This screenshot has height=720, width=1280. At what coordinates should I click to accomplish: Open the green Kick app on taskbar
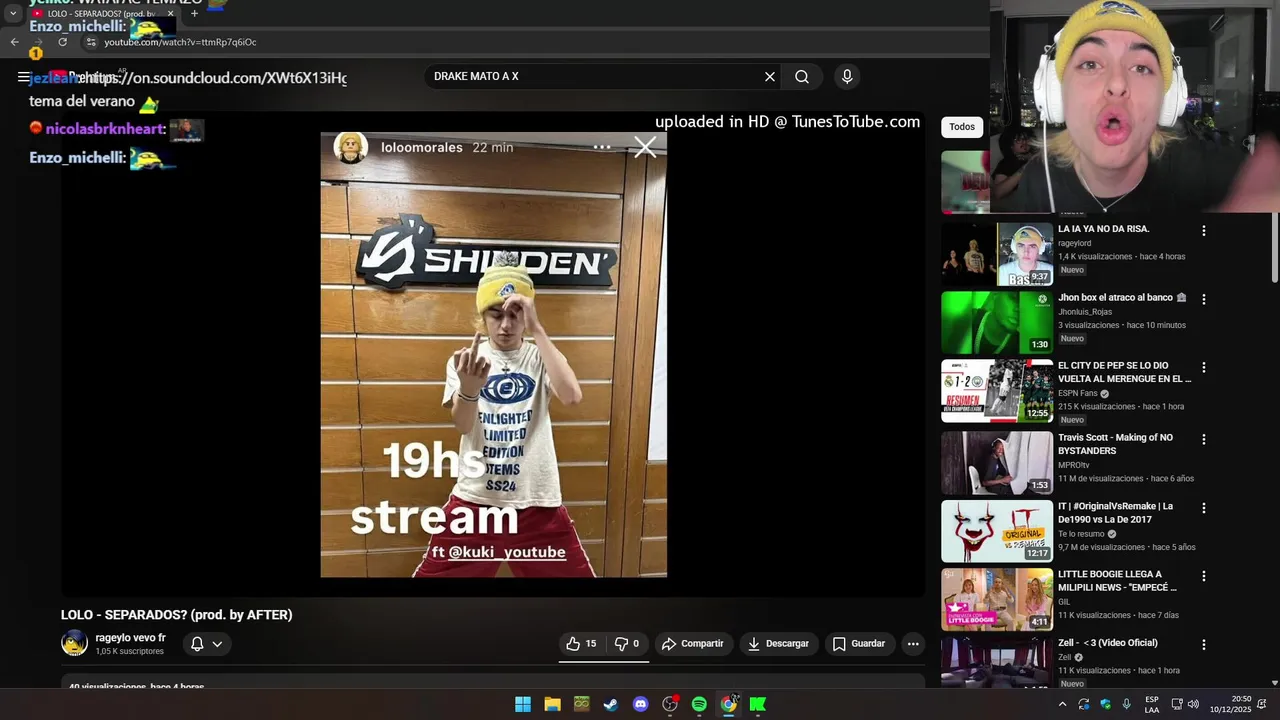tap(758, 704)
